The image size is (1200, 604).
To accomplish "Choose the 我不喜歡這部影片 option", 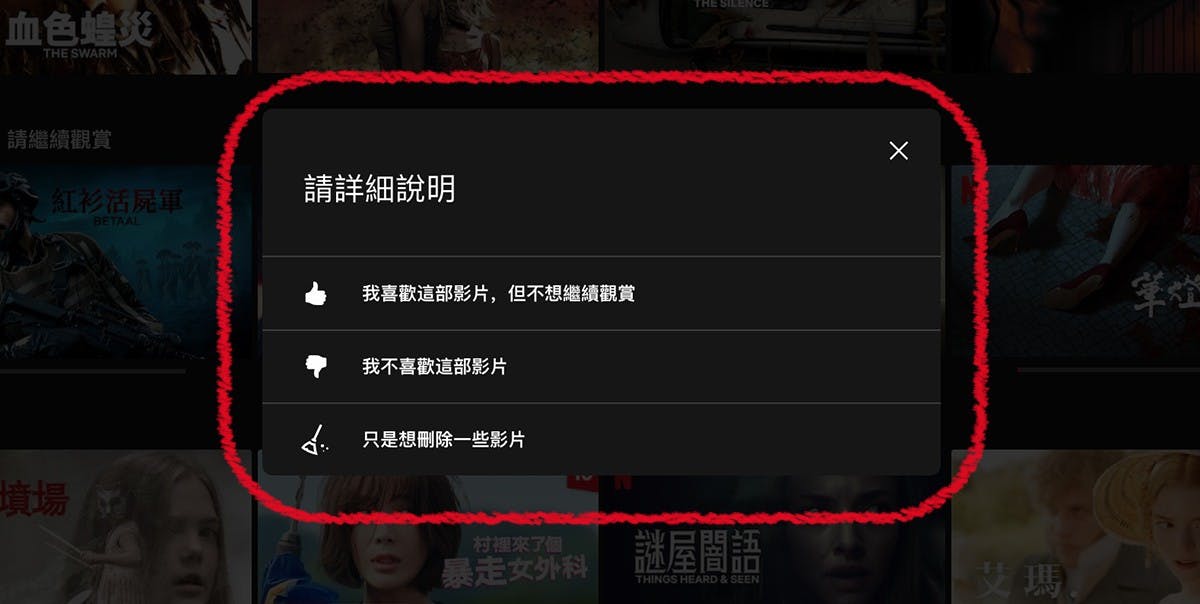I will (601, 367).
